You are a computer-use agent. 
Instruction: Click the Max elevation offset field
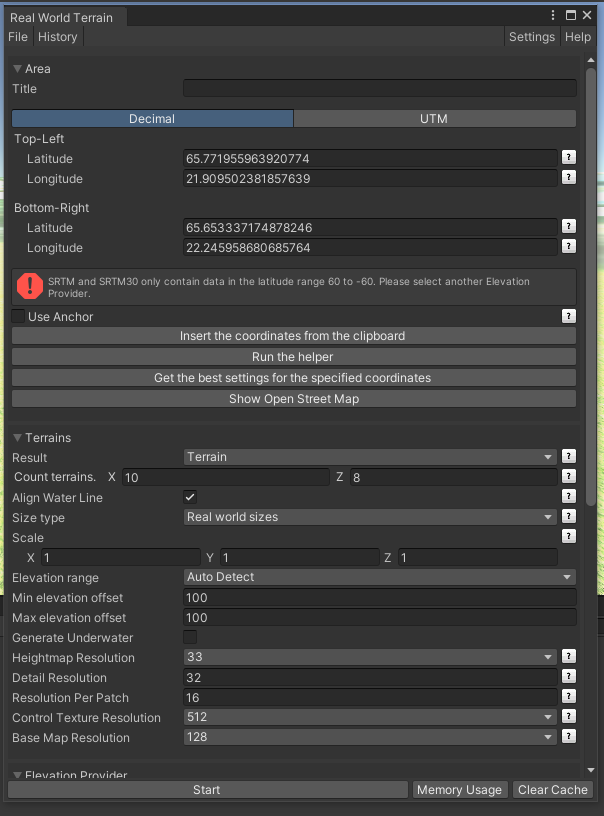380,617
